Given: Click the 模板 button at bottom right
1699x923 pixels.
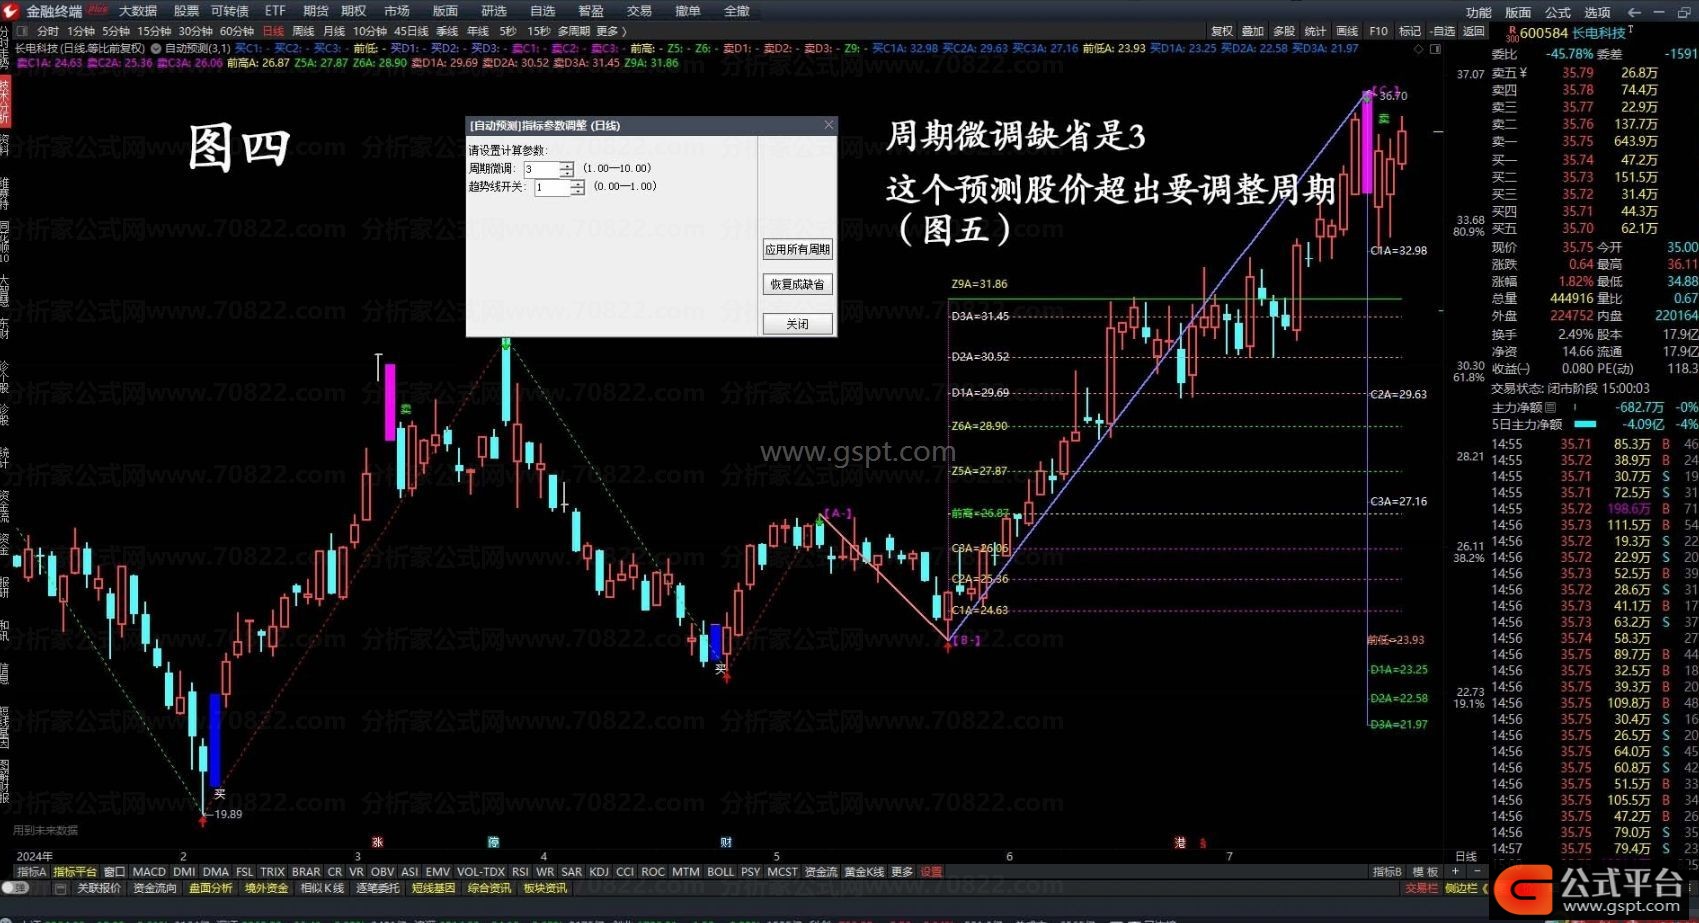Looking at the screenshot, I should pyautogui.click(x=1425, y=872).
